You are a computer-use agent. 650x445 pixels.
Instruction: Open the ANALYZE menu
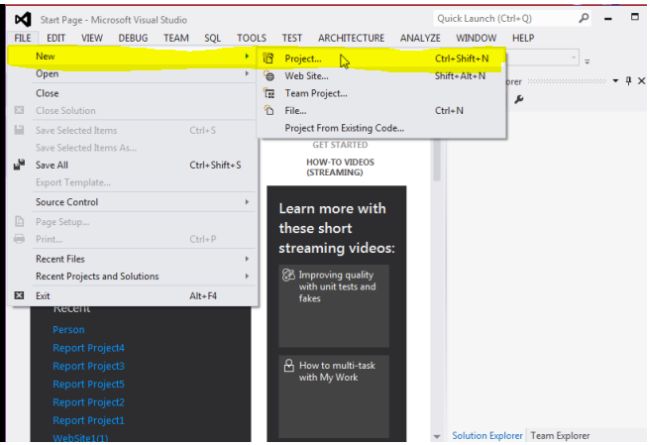point(420,38)
